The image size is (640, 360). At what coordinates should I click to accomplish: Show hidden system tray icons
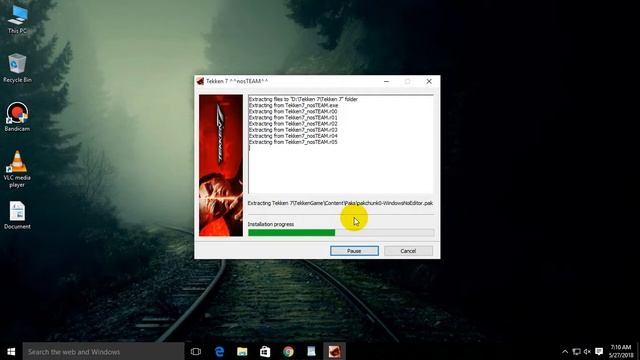pos(565,351)
